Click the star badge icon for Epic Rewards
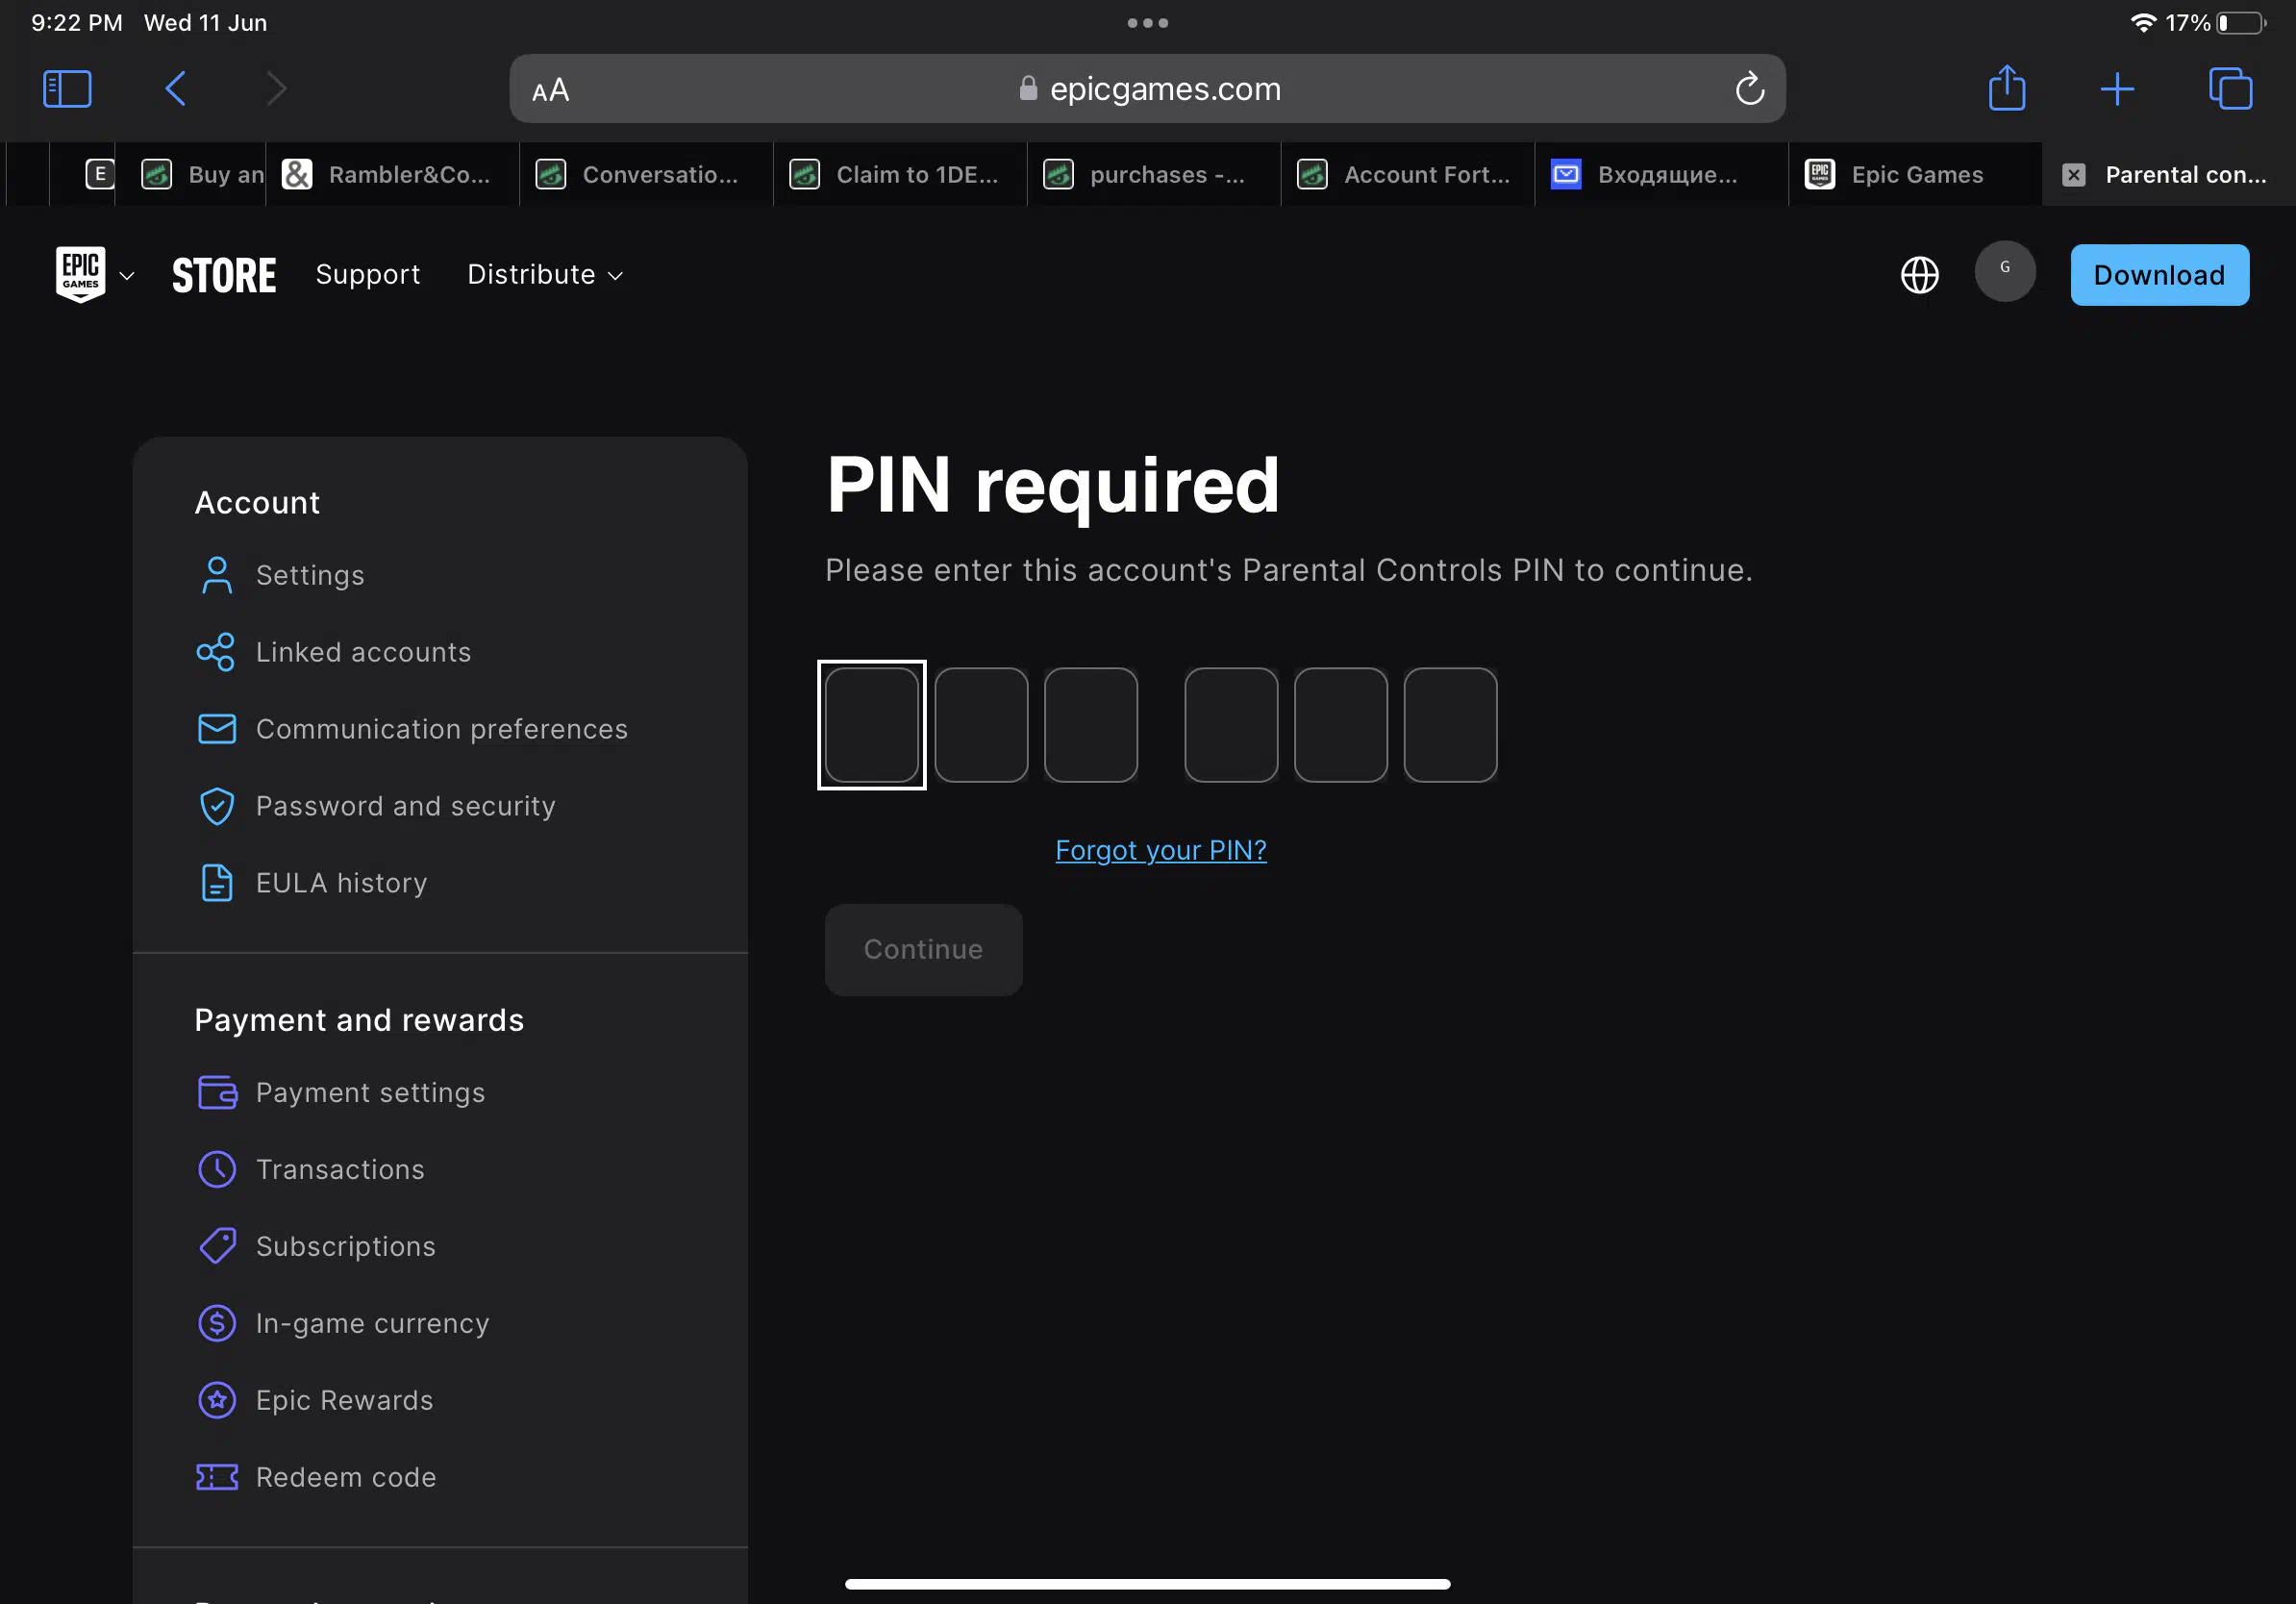 (217, 1400)
